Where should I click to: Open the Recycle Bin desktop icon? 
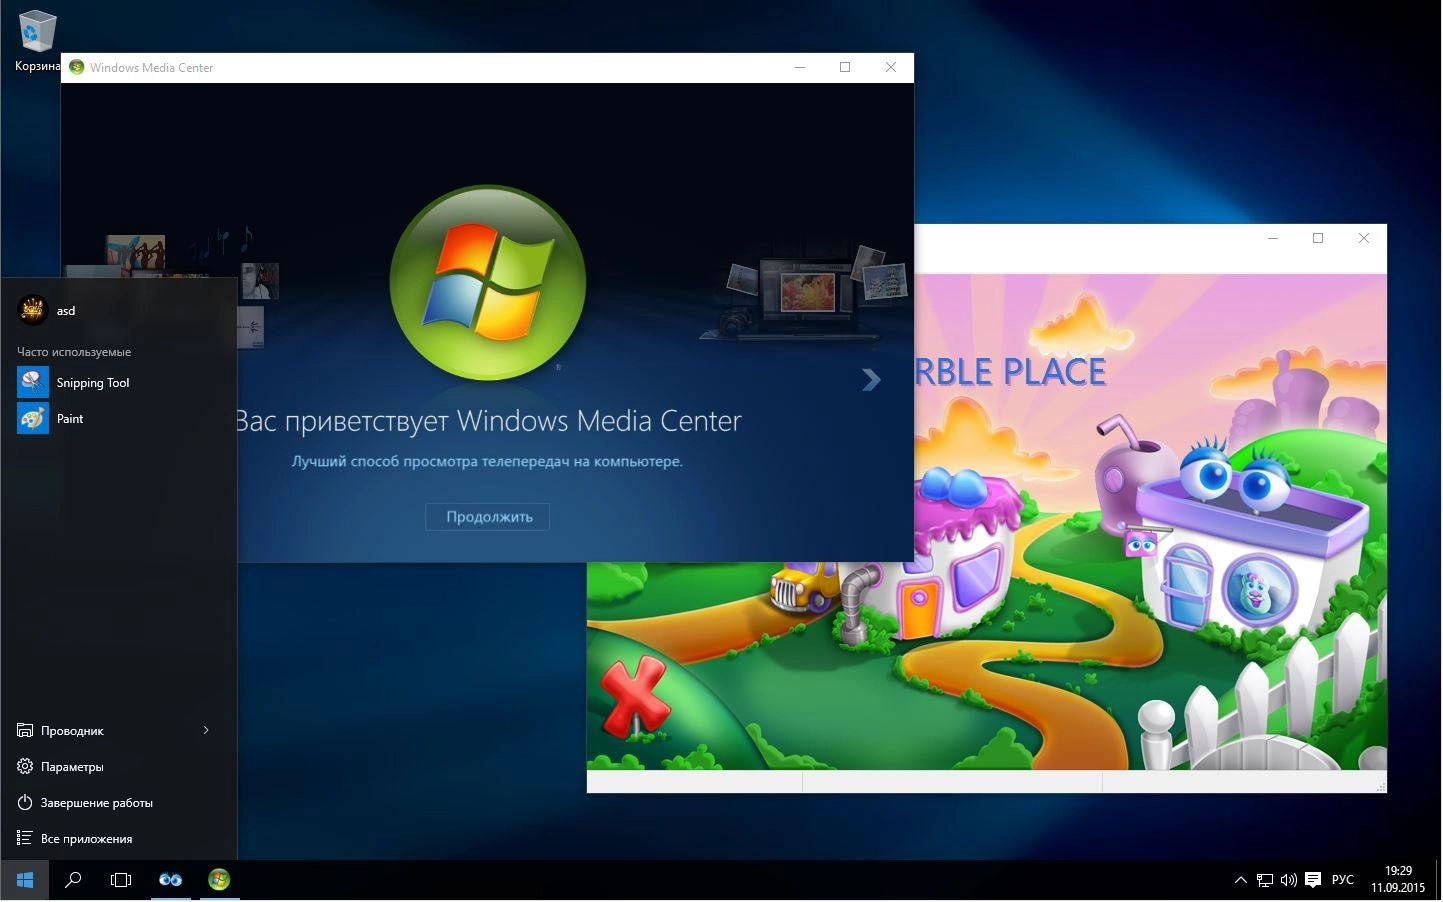tap(37, 40)
